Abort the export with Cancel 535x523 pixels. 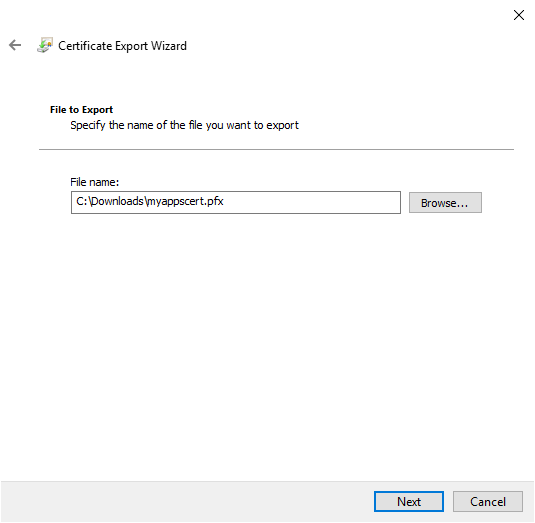pos(487,501)
